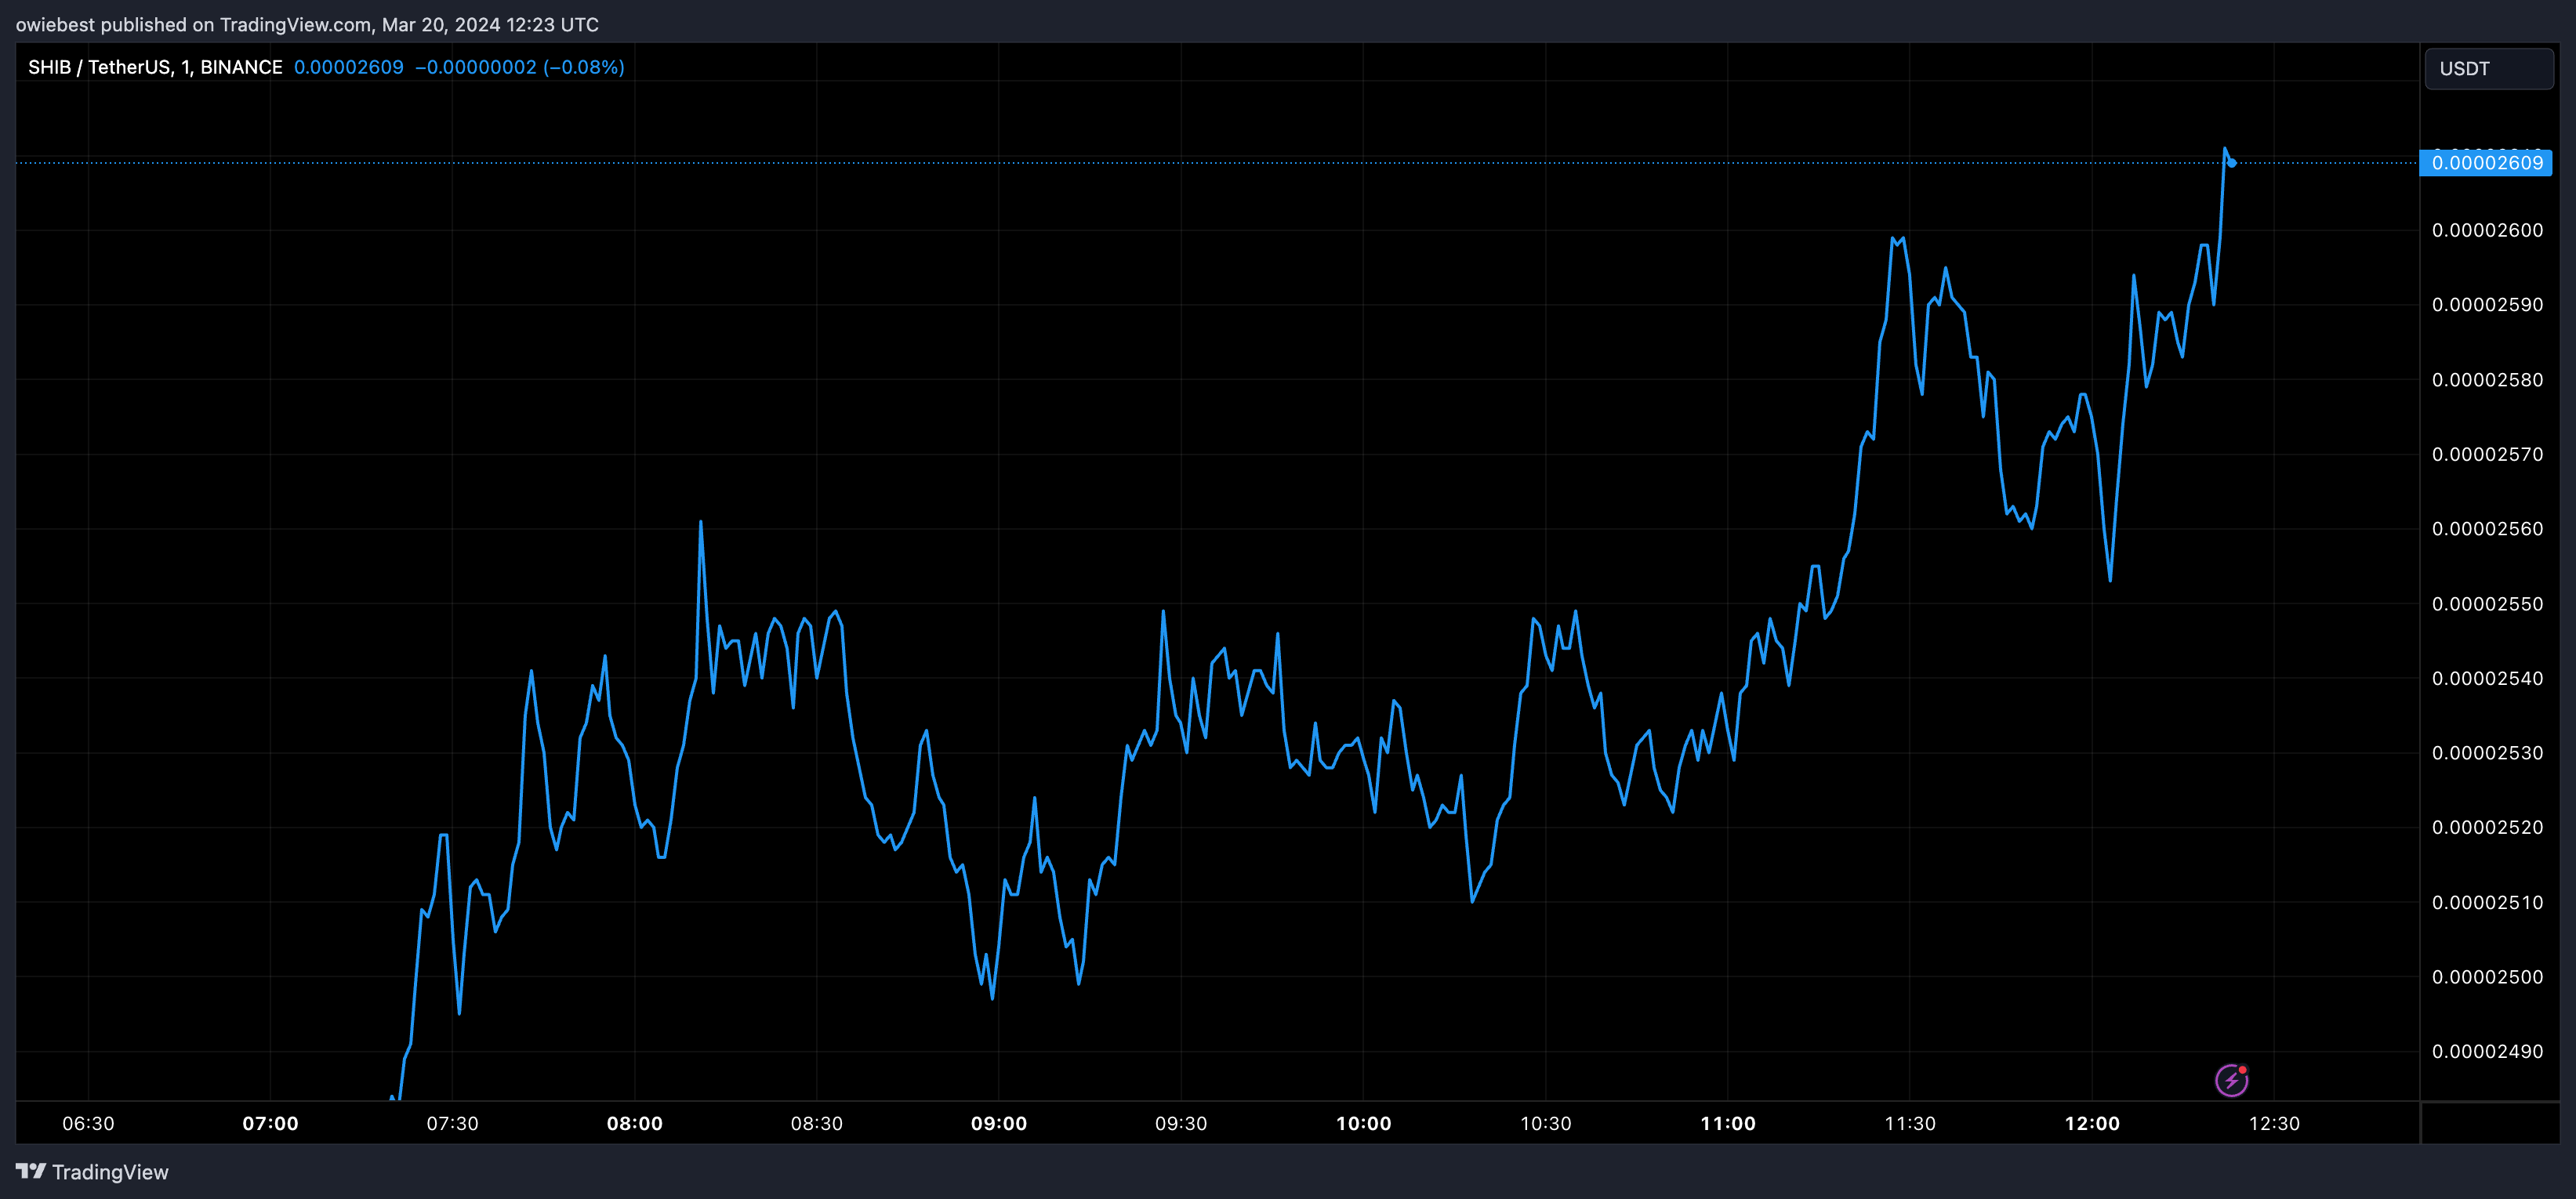Click the current price label 0.00002609 on axis
The image size is (2576, 1199).
[x=2485, y=163]
